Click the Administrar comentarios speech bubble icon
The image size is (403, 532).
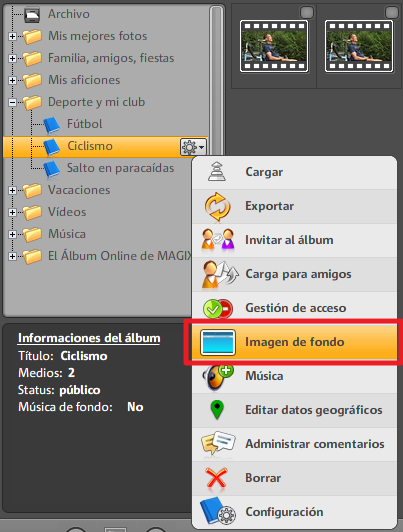[x=218, y=443]
